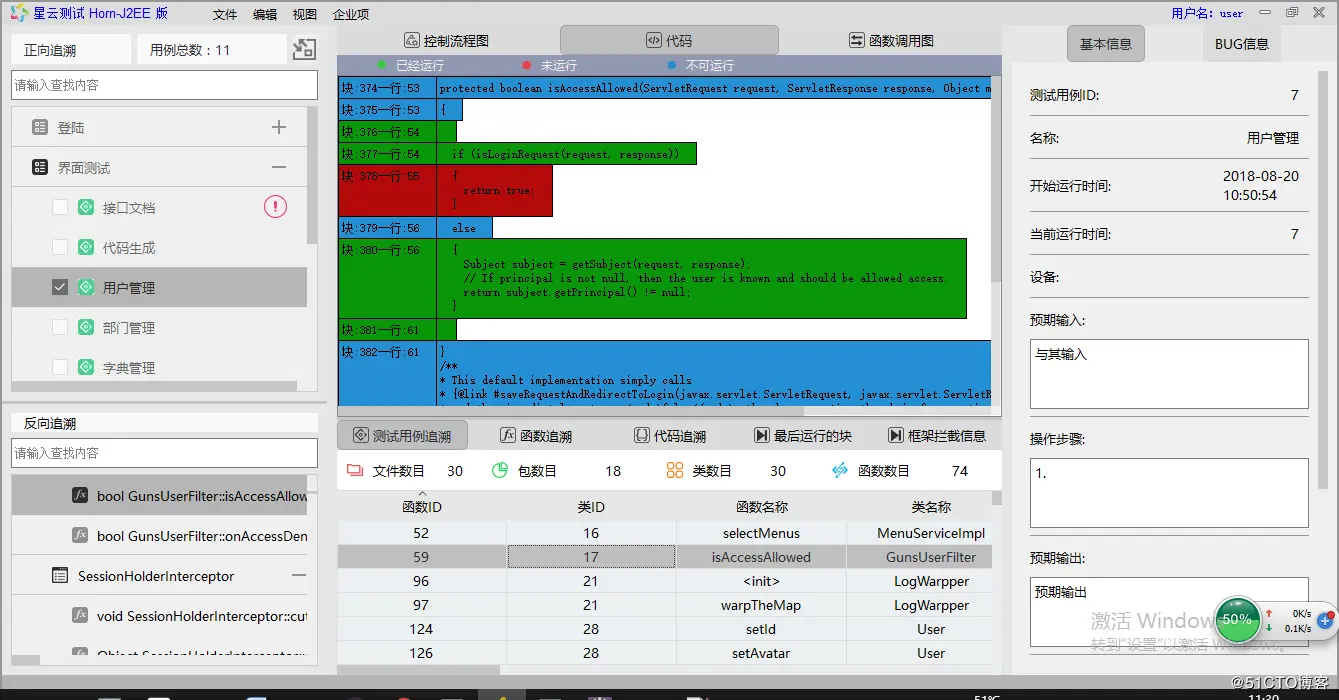Click the 预期输入 text field
Image resolution: width=1339 pixels, height=700 pixels.
[x=1168, y=373]
